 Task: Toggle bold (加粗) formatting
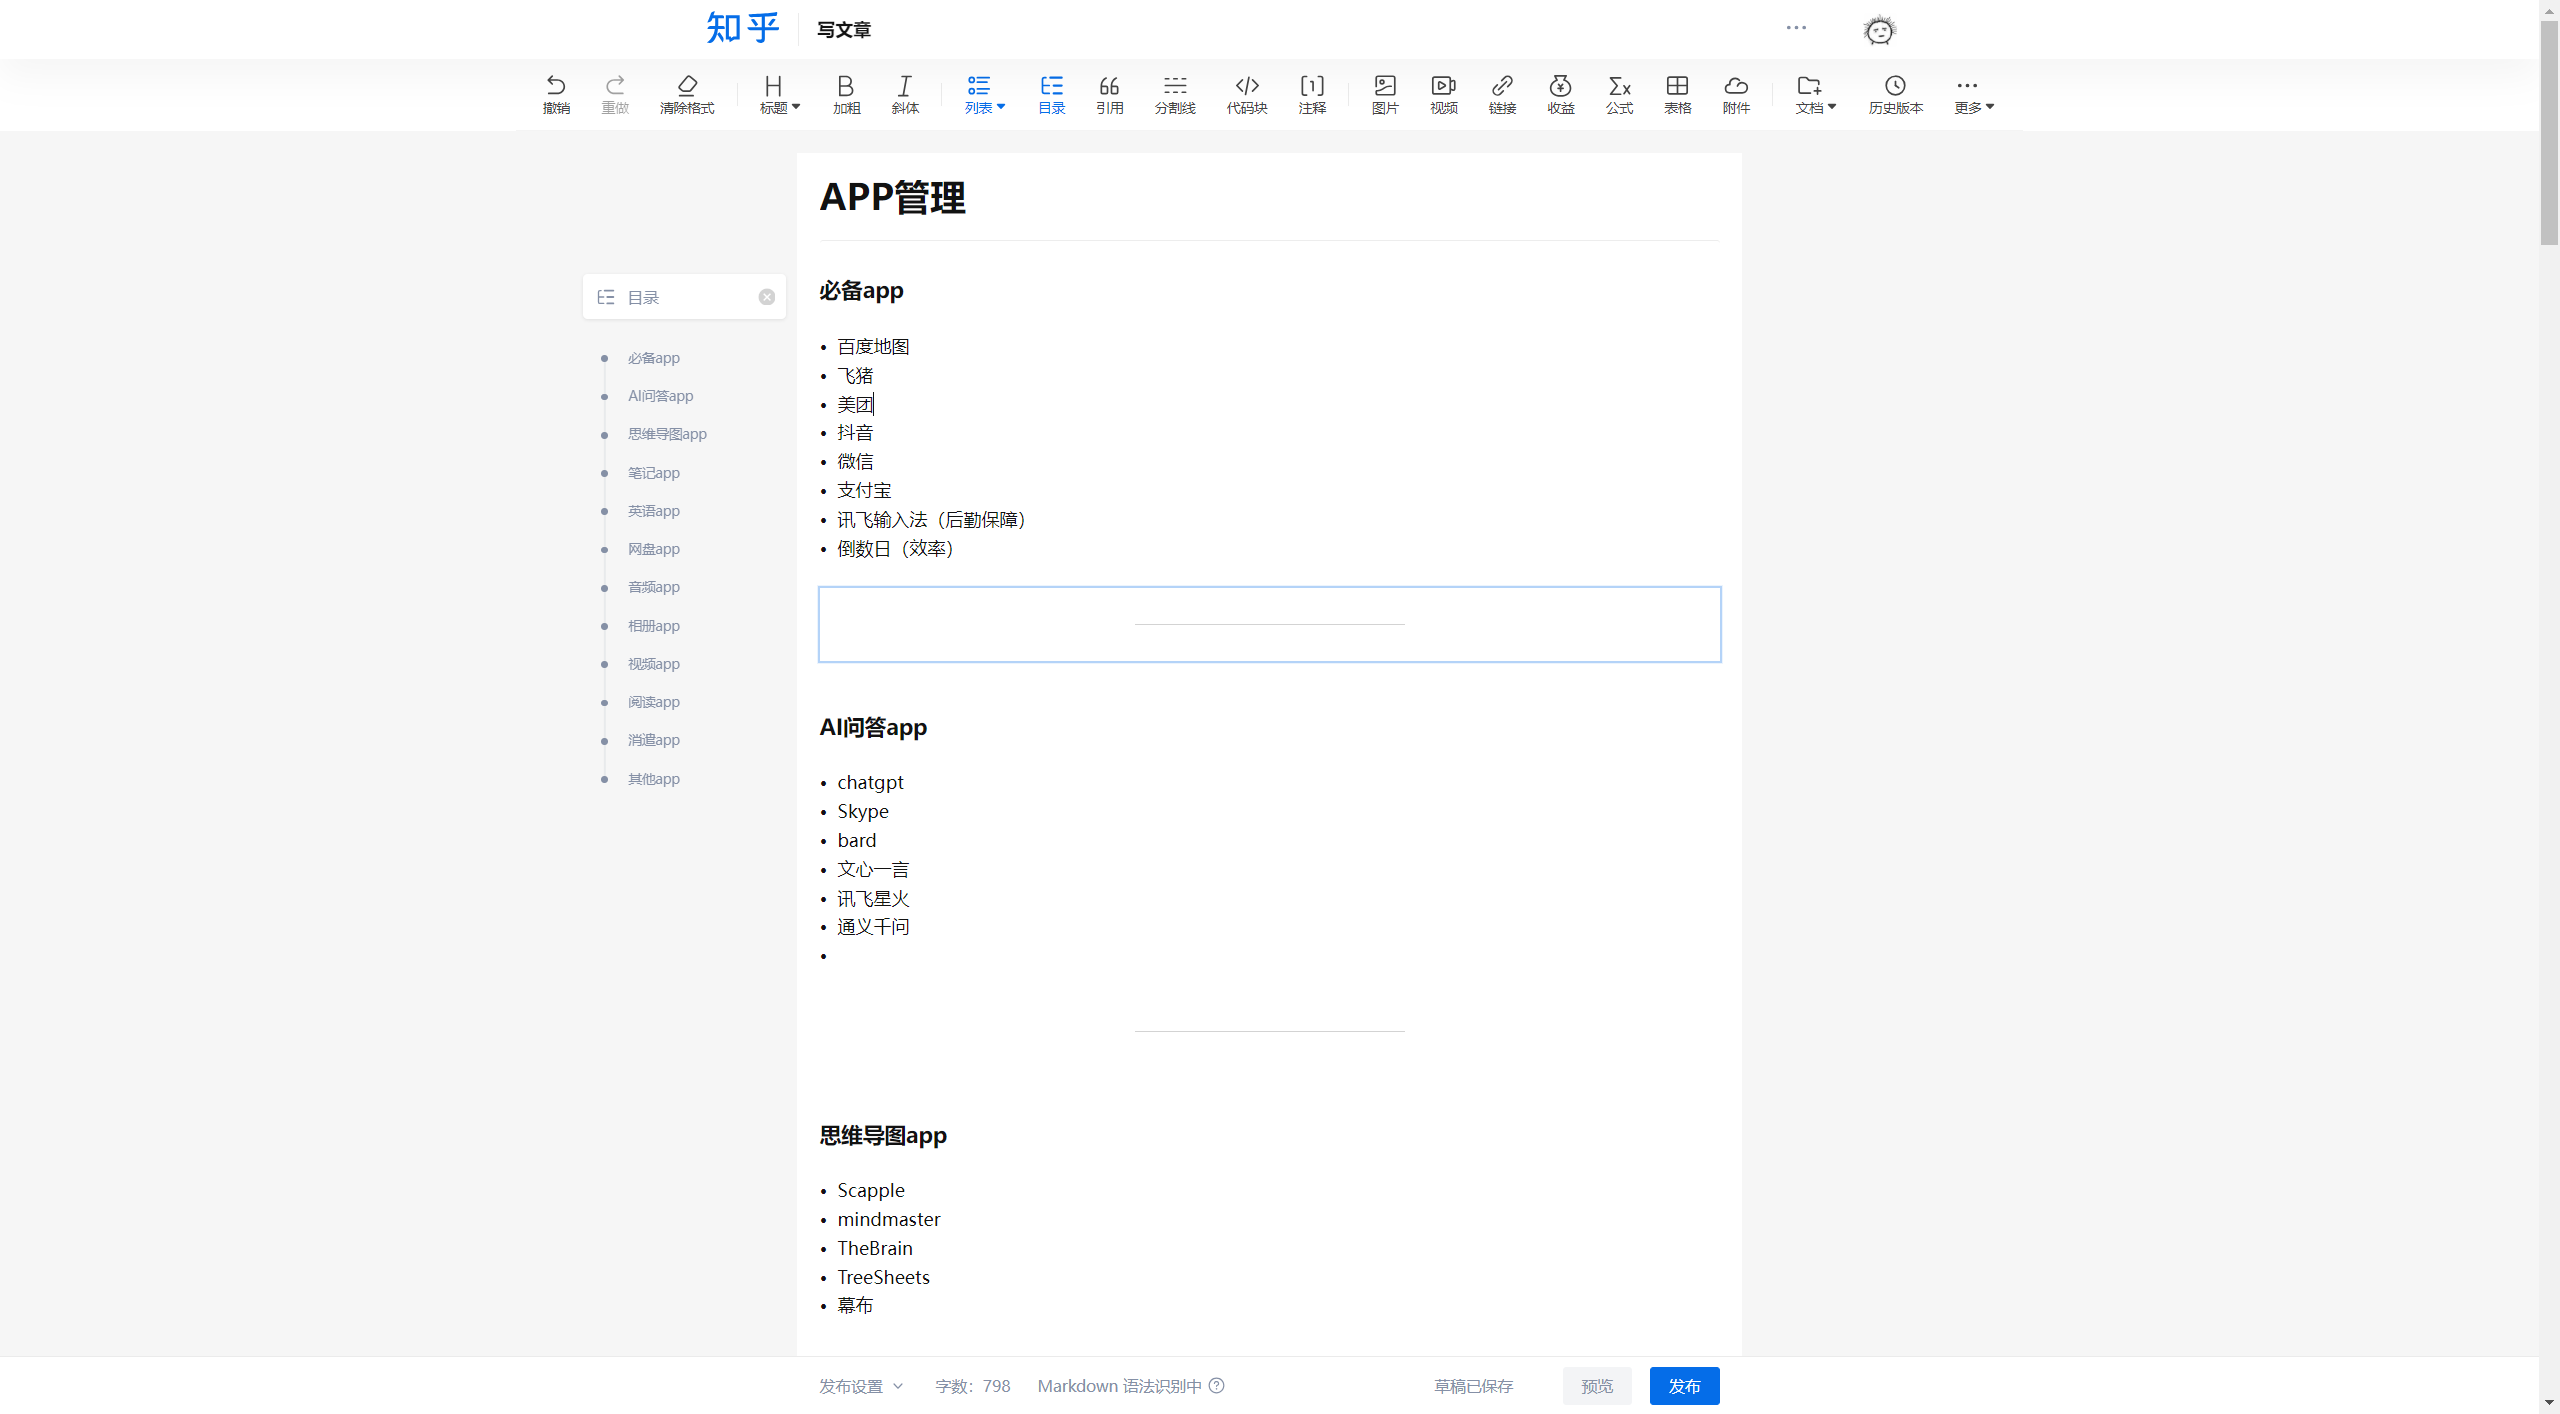tap(846, 95)
